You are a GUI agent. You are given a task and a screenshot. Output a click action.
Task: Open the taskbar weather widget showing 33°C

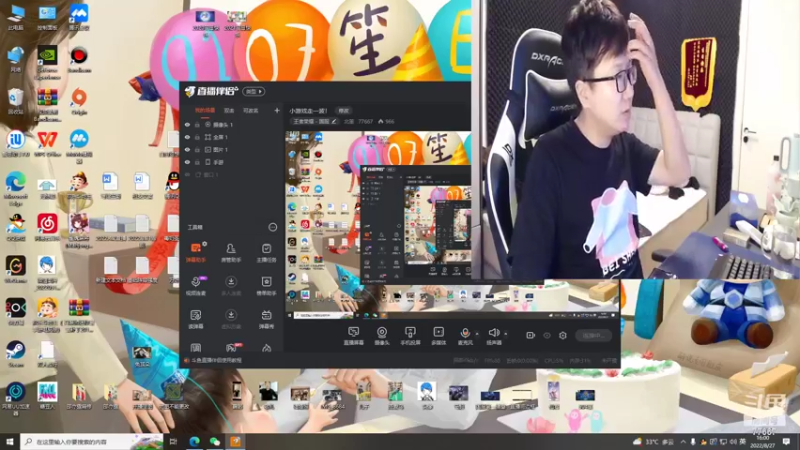click(x=654, y=442)
